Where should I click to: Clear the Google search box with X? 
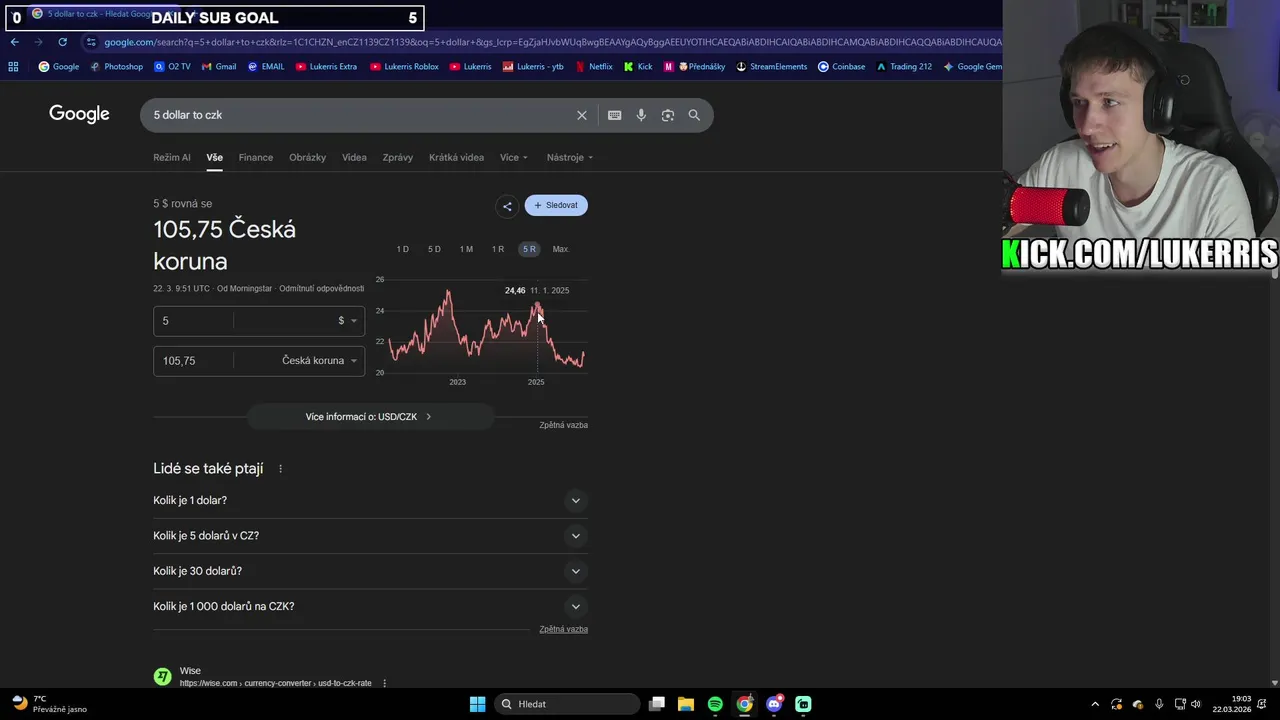(581, 115)
